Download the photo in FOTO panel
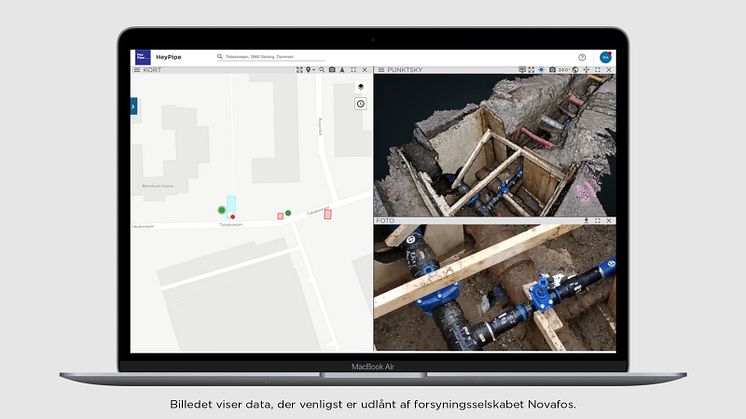This screenshot has width=746, height=419. [586, 220]
